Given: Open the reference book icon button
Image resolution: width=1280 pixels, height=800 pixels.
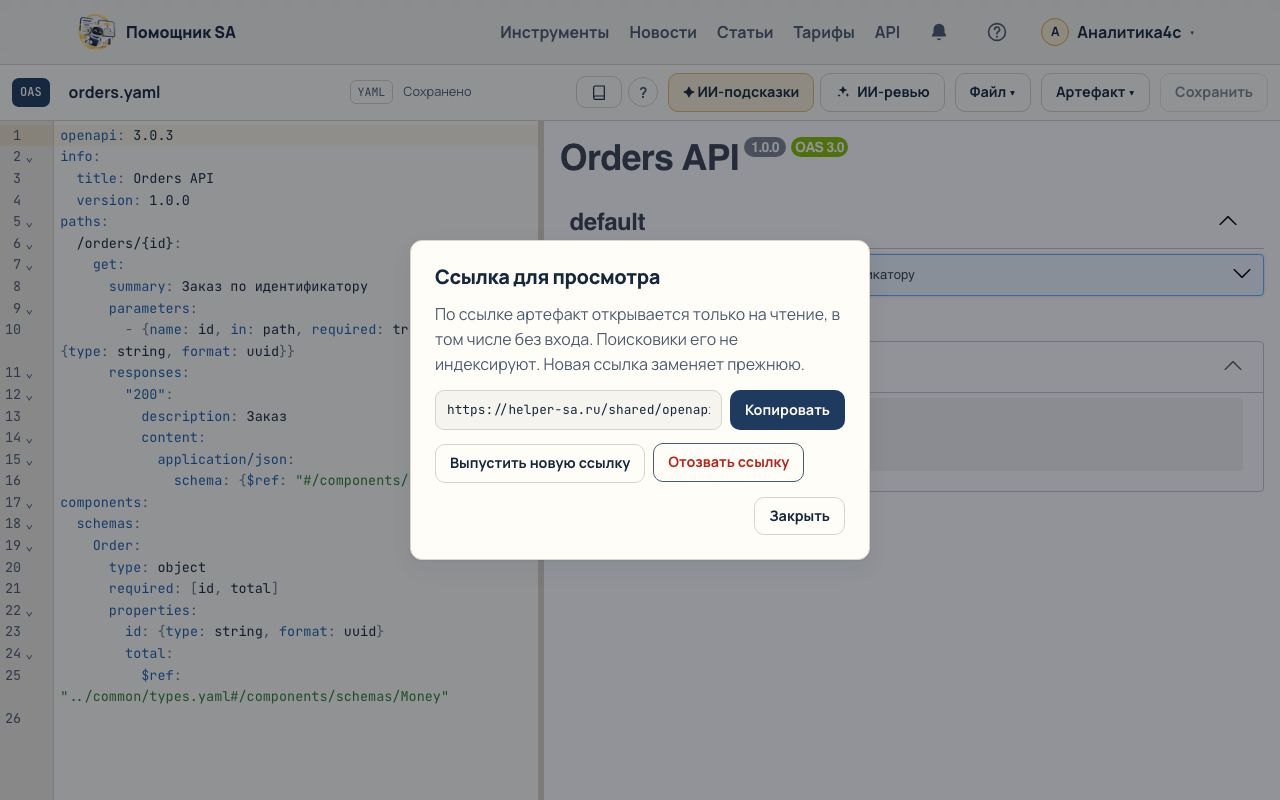Looking at the screenshot, I should [x=599, y=92].
